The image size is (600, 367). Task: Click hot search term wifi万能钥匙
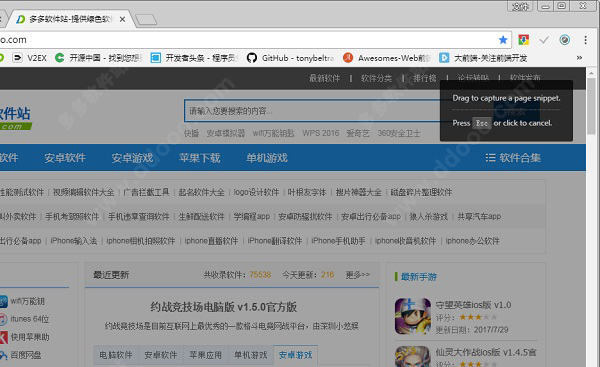tap(273, 133)
